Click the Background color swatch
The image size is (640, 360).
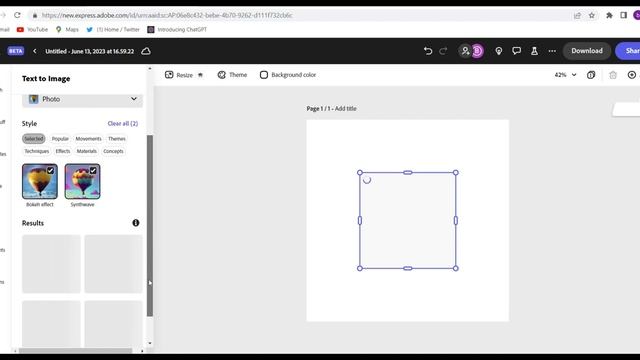(x=264, y=75)
